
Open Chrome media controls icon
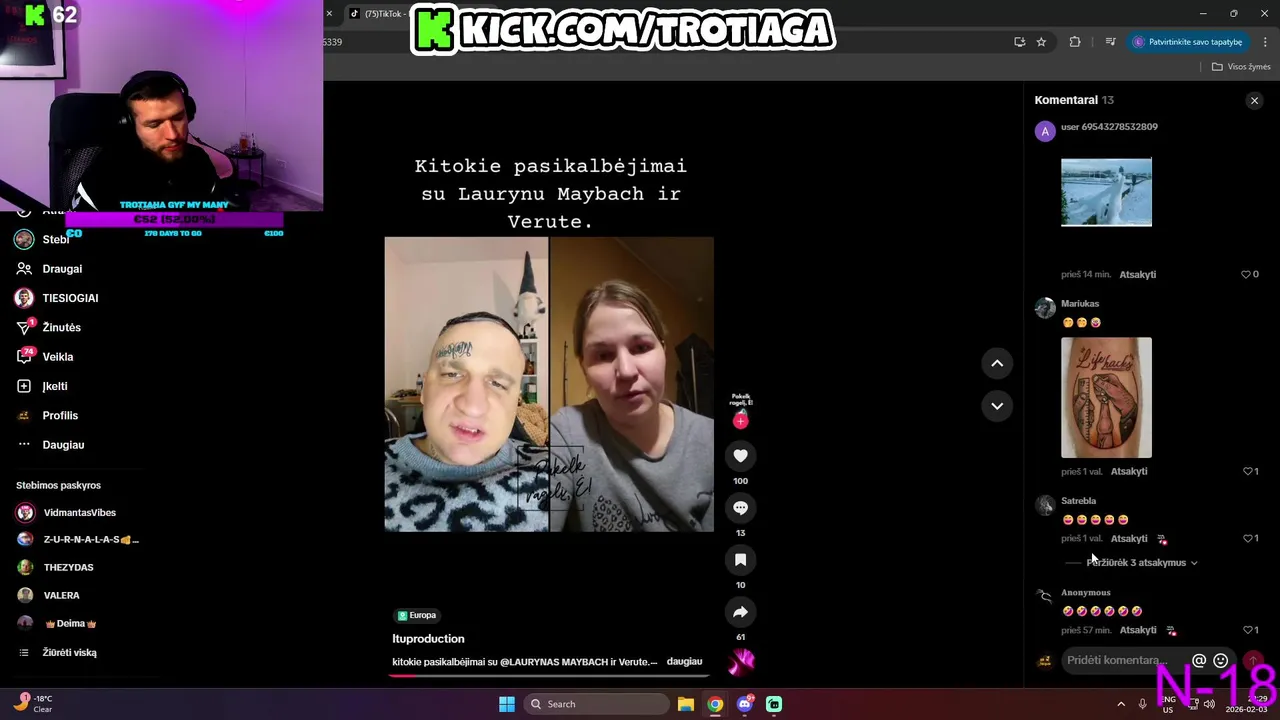point(1110,42)
